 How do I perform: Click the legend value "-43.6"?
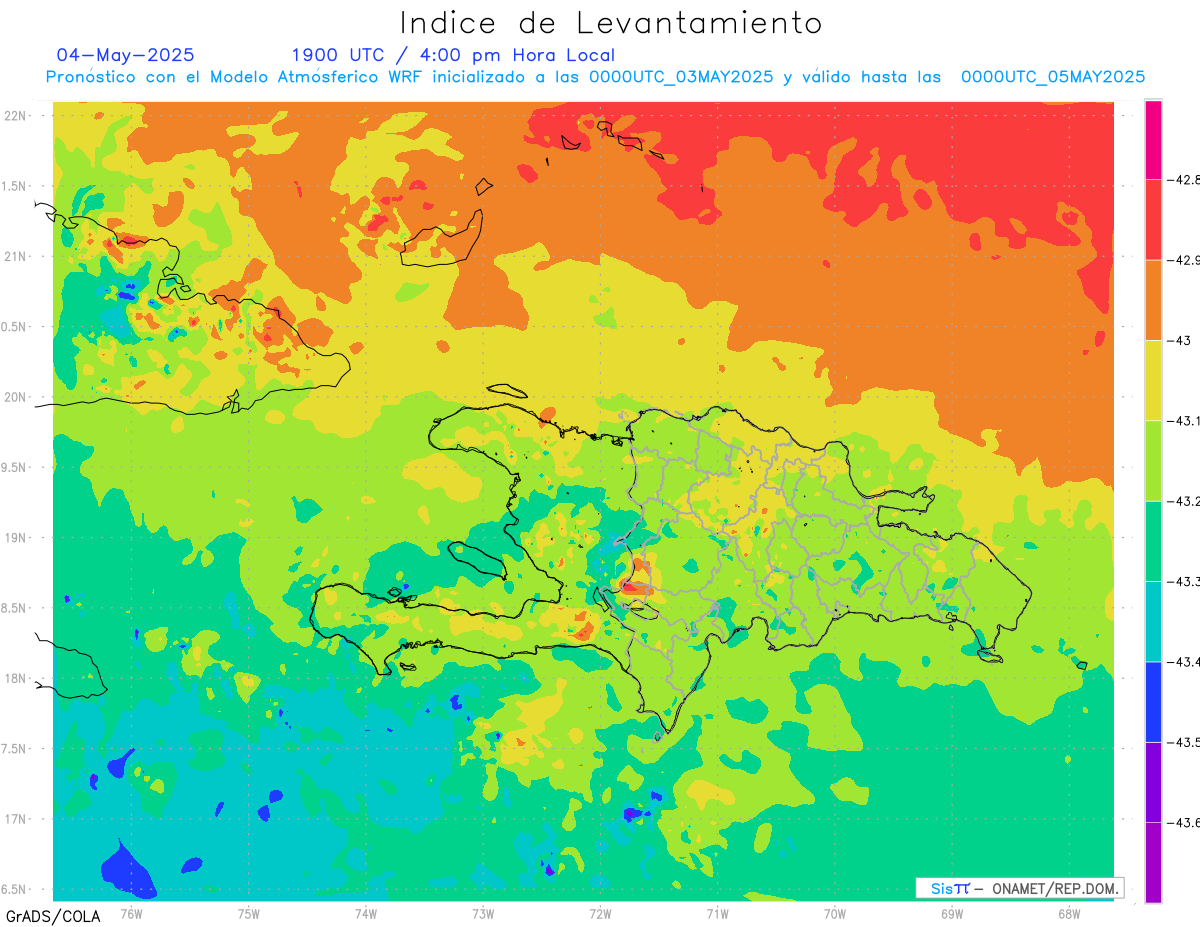(1182, 822)
